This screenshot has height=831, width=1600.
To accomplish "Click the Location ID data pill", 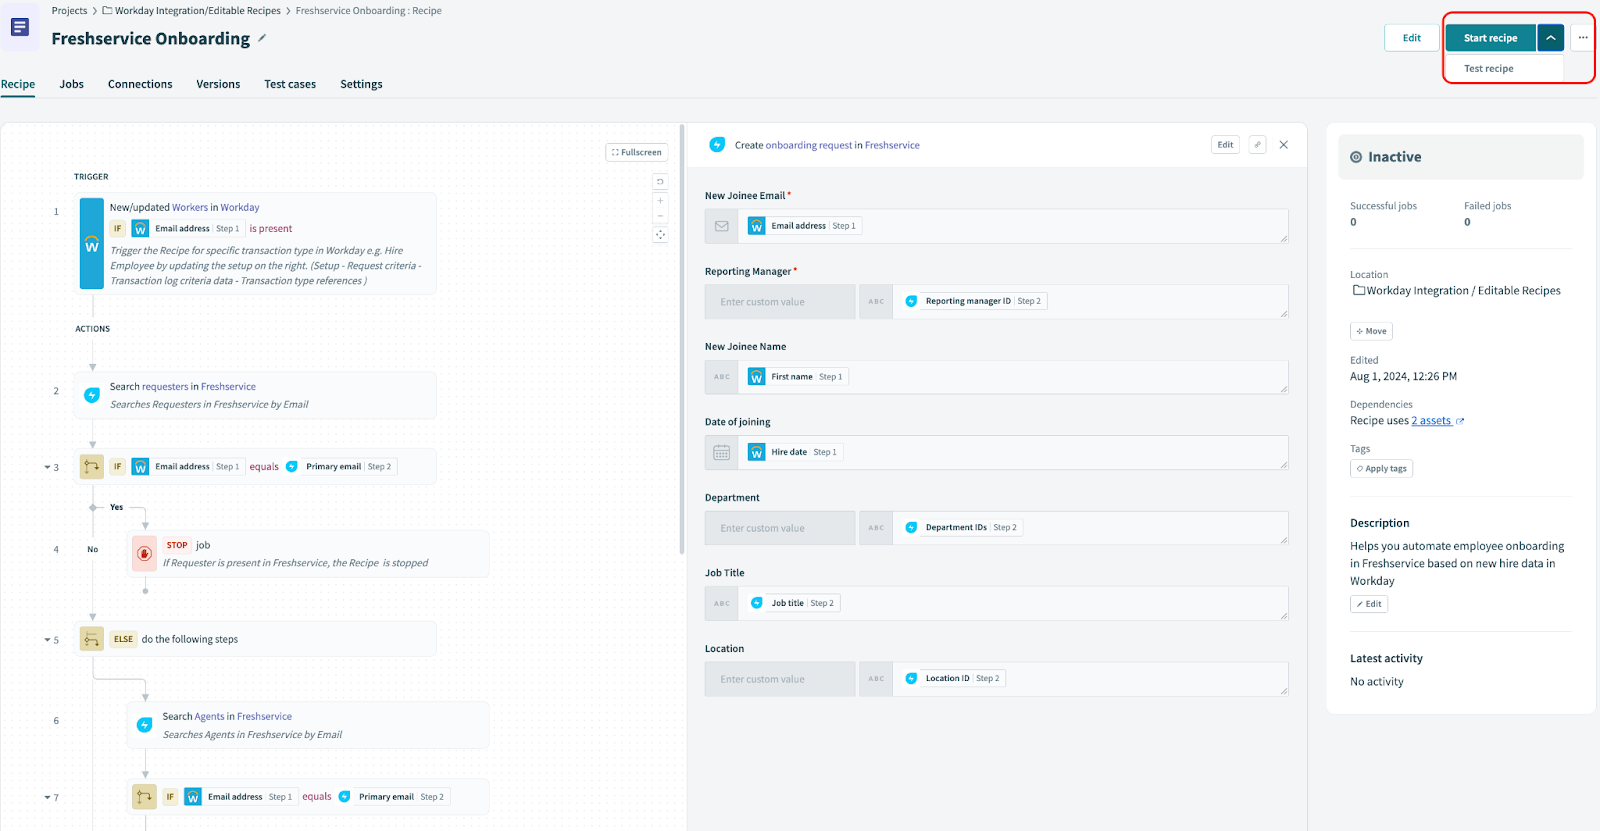I will tap(952, 678).
